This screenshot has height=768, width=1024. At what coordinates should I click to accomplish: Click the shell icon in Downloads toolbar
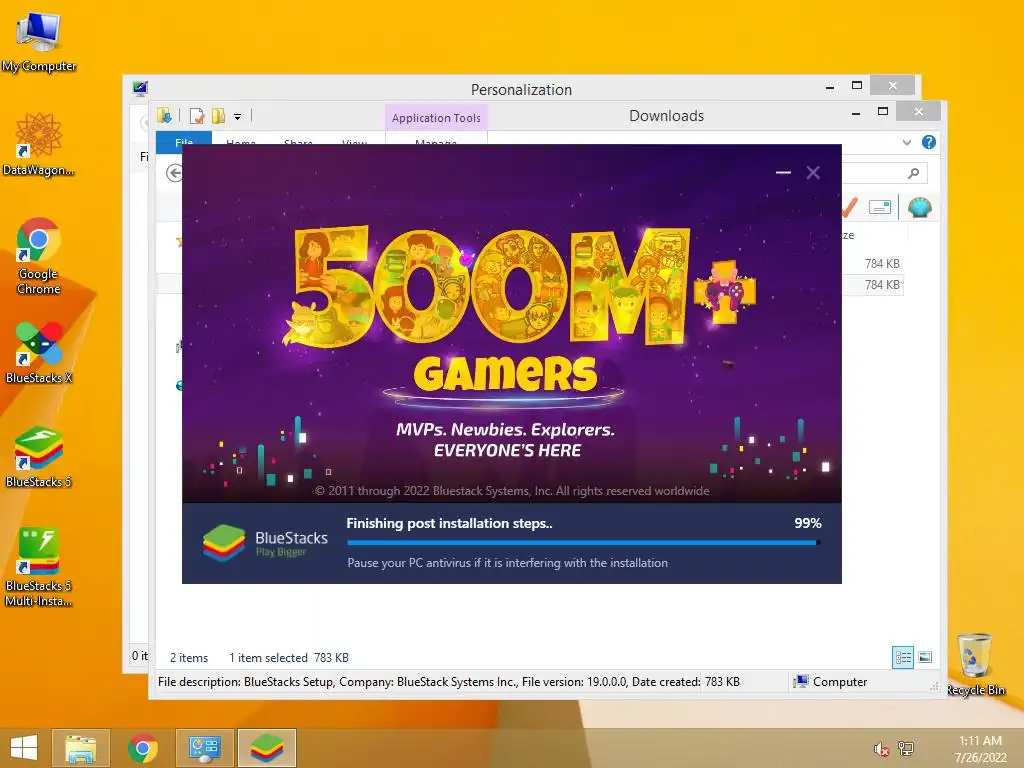coord(920,208)
